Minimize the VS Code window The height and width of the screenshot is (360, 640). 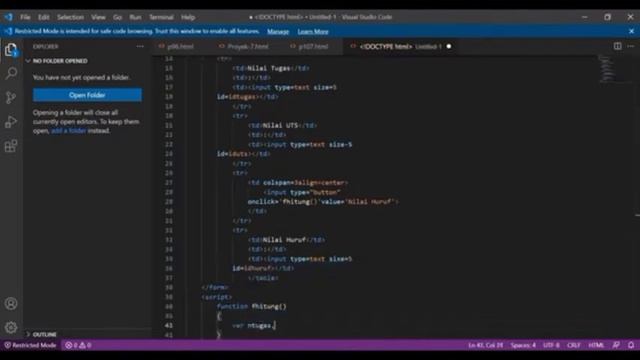(584, 17)
